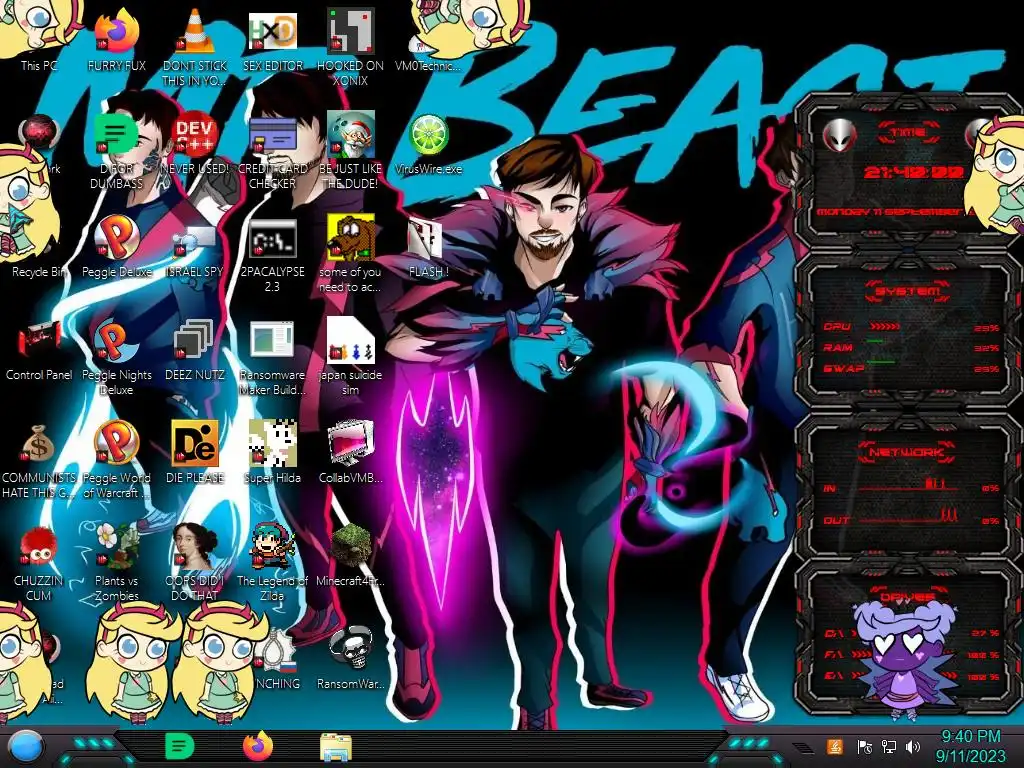Viewport: 1024px width, 768px height.
Task: Click the NETWORK widget header
Action: pyautogui.click(x=908, y=452)
